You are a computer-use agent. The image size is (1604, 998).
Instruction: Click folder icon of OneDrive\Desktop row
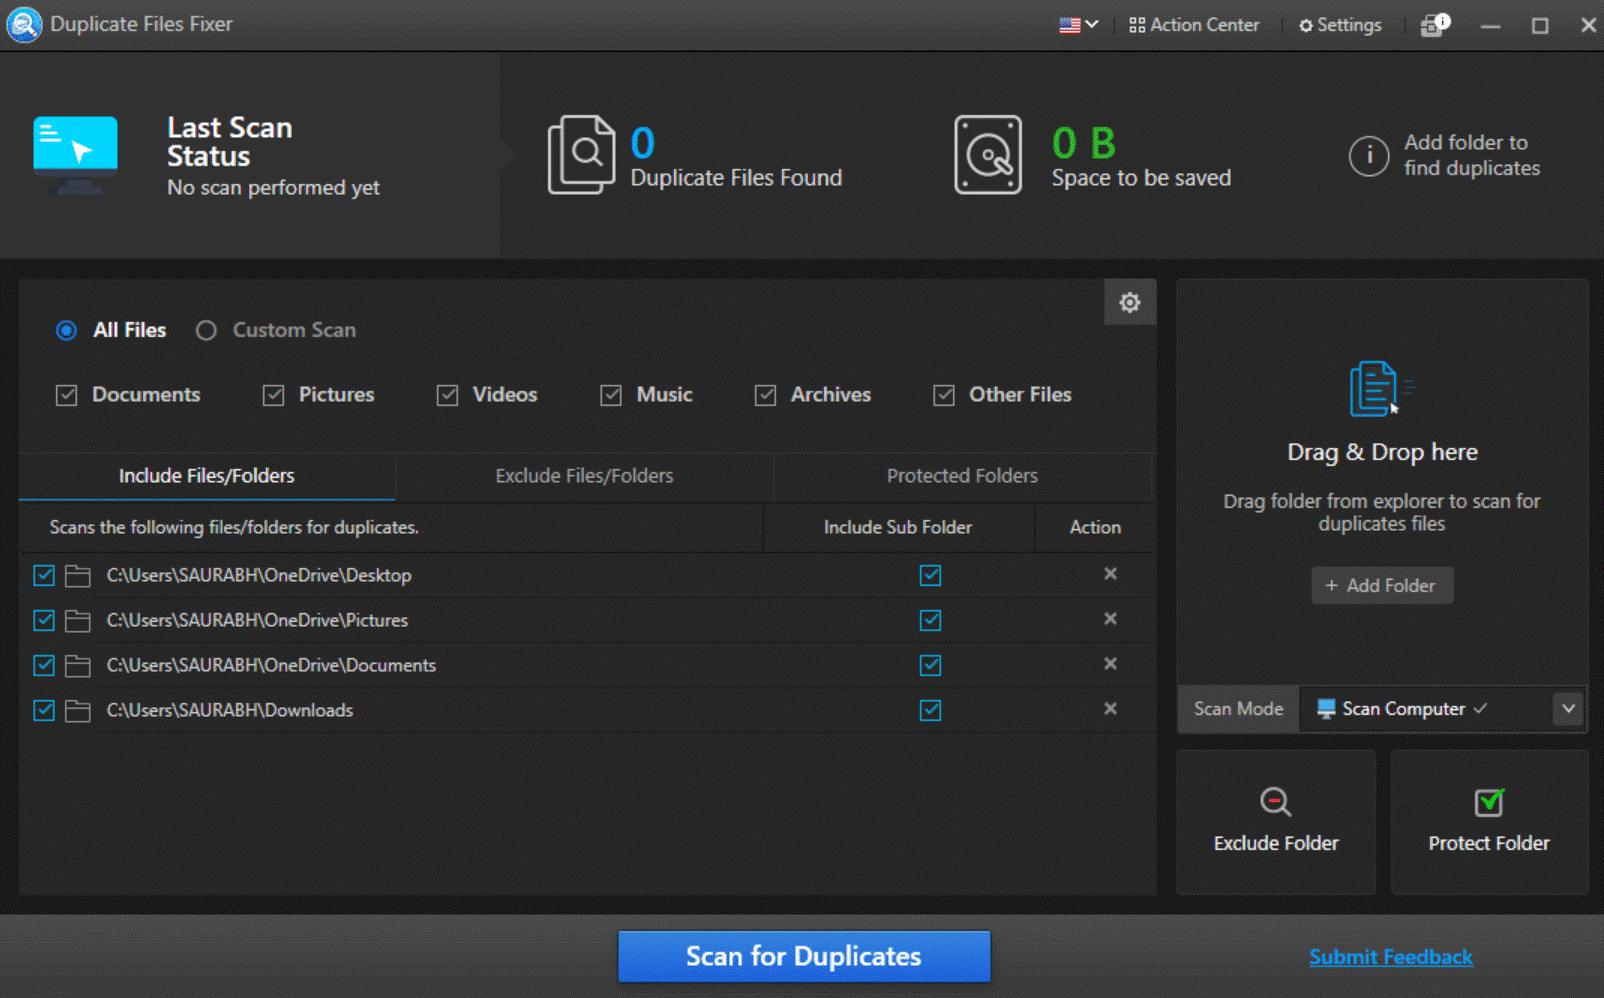coord(77,576)
